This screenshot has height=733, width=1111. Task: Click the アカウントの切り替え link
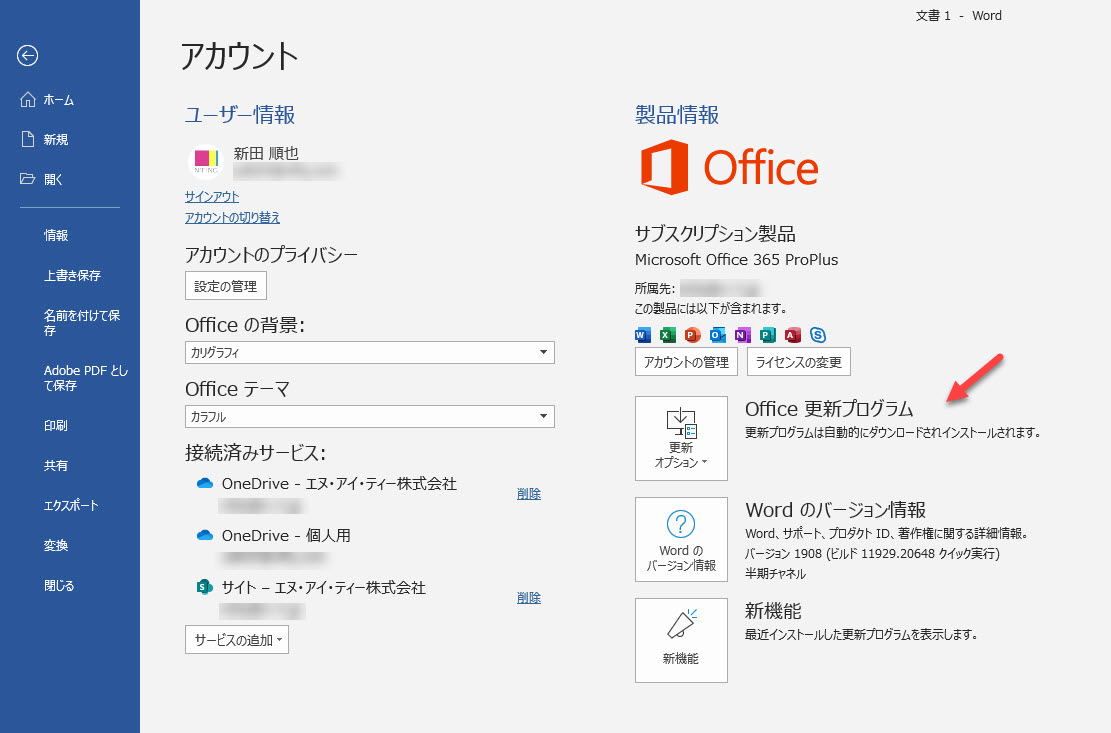232,217
